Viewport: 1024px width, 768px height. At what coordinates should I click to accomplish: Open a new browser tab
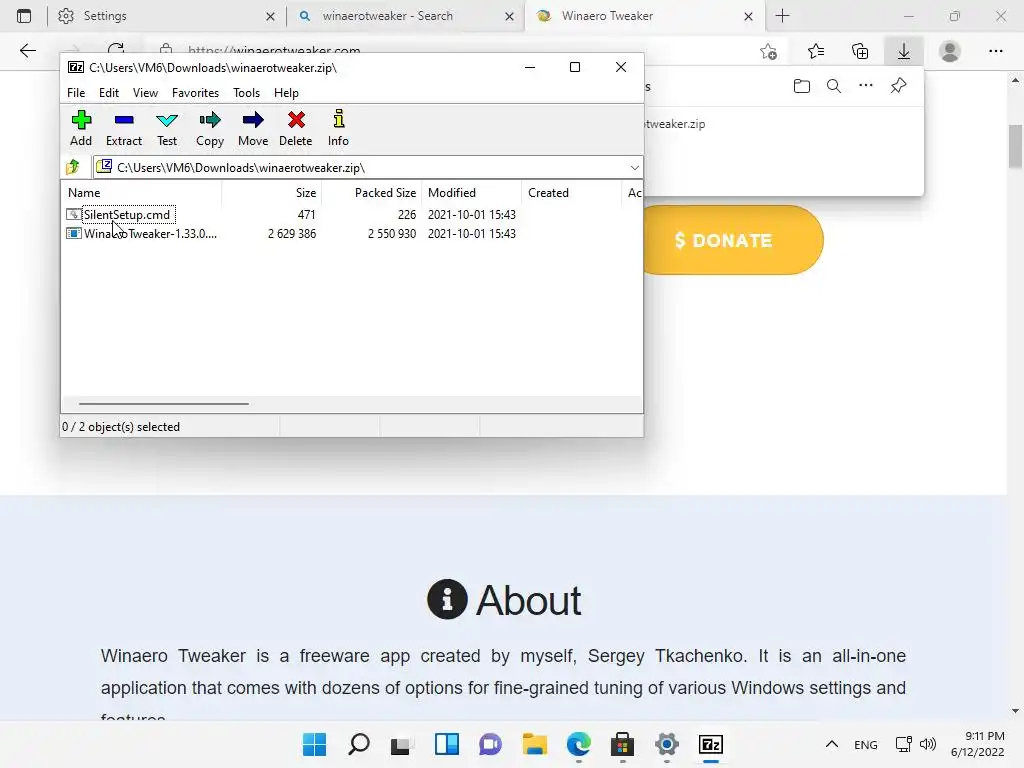click(782, 16)
